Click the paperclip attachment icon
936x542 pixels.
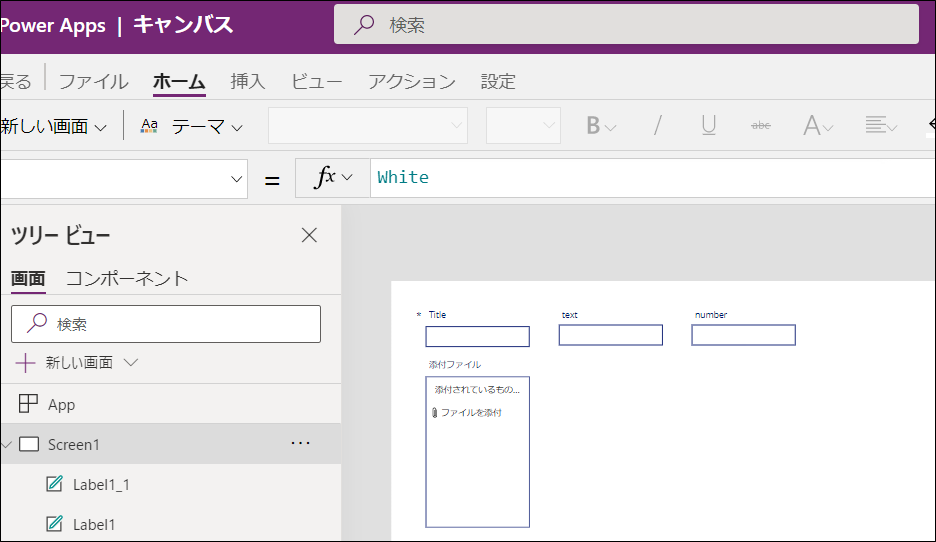pos(435,412)
